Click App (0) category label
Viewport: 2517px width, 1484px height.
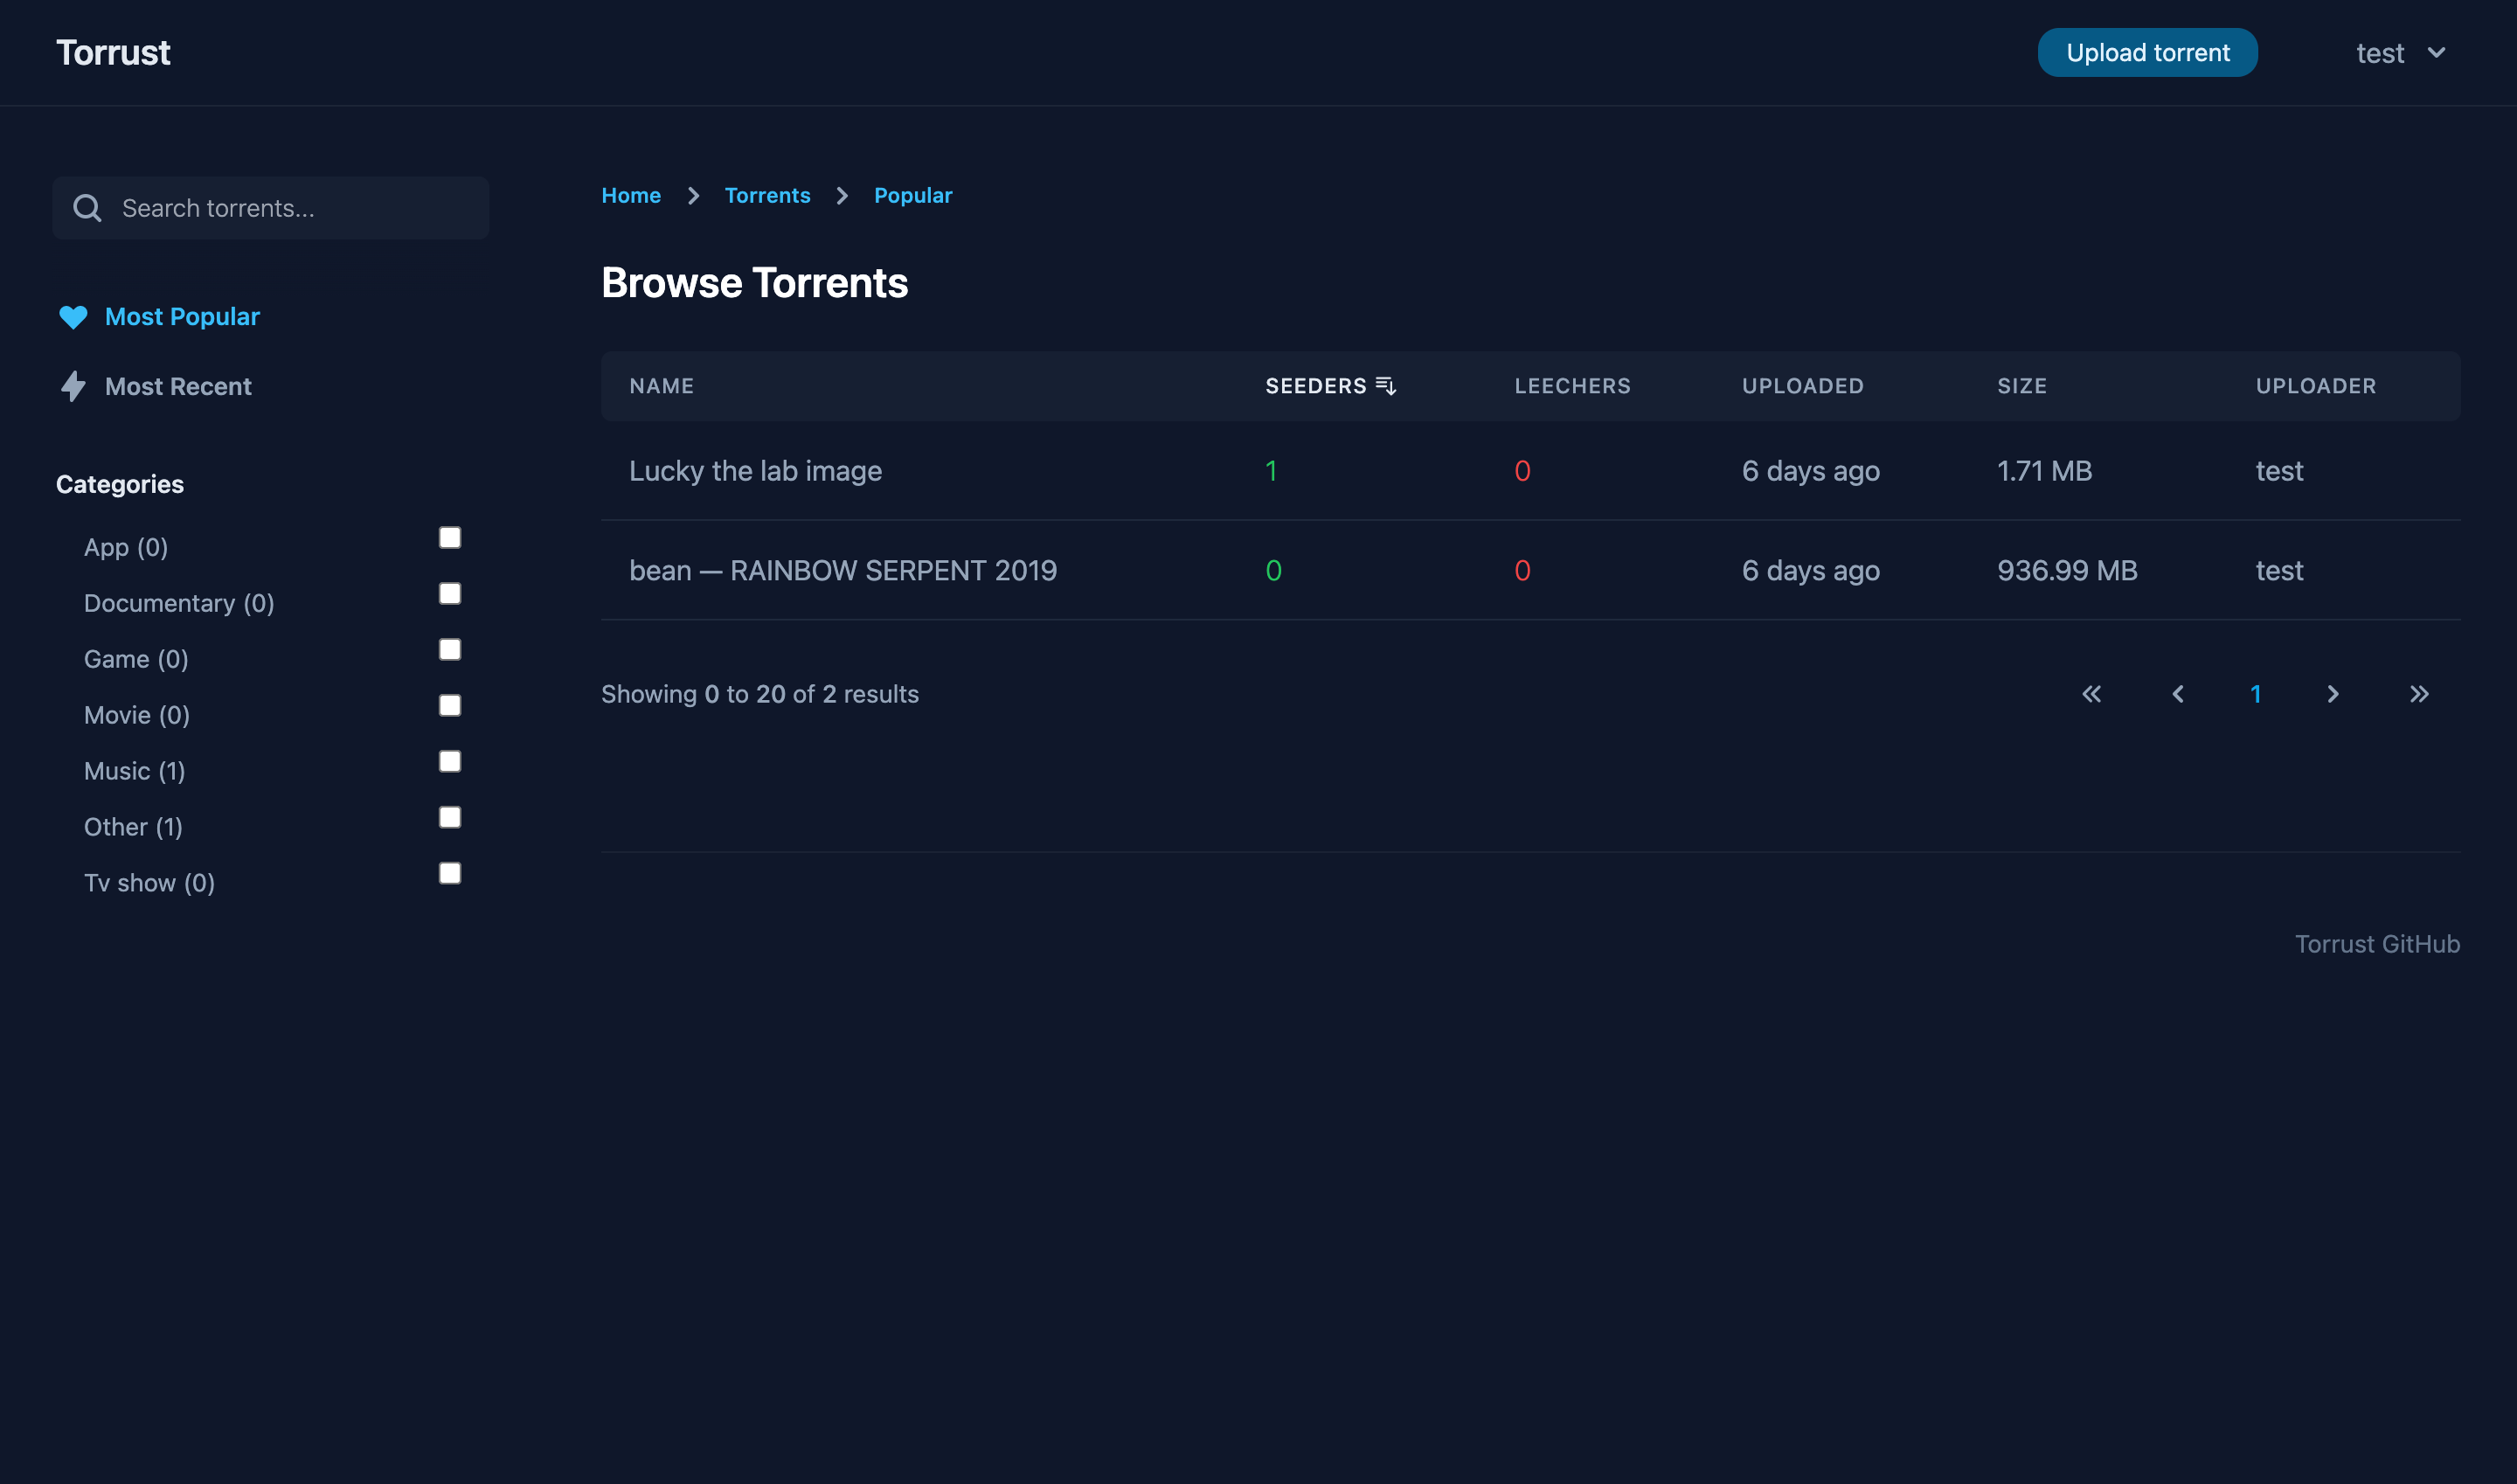[x=126, y=547]
